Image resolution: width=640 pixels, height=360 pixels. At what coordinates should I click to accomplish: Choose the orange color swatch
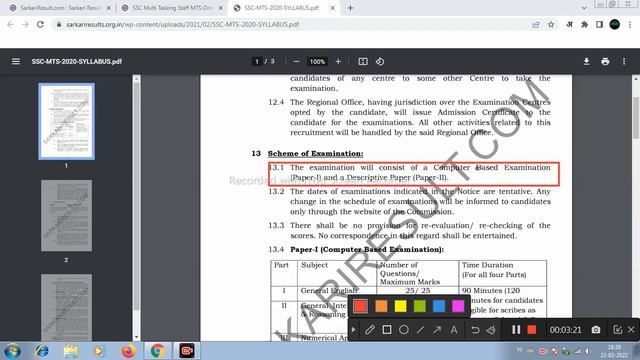[381, 306]
